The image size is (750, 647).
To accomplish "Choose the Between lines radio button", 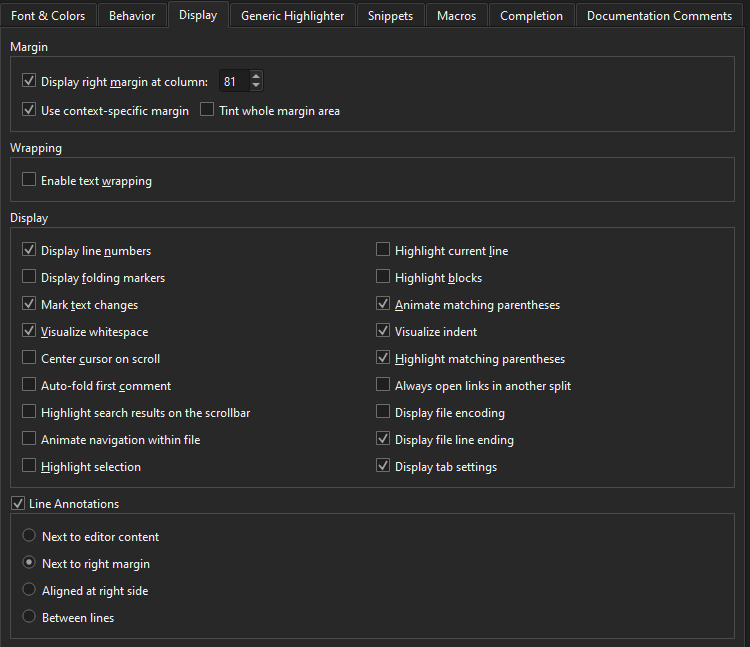I will 29,617.
